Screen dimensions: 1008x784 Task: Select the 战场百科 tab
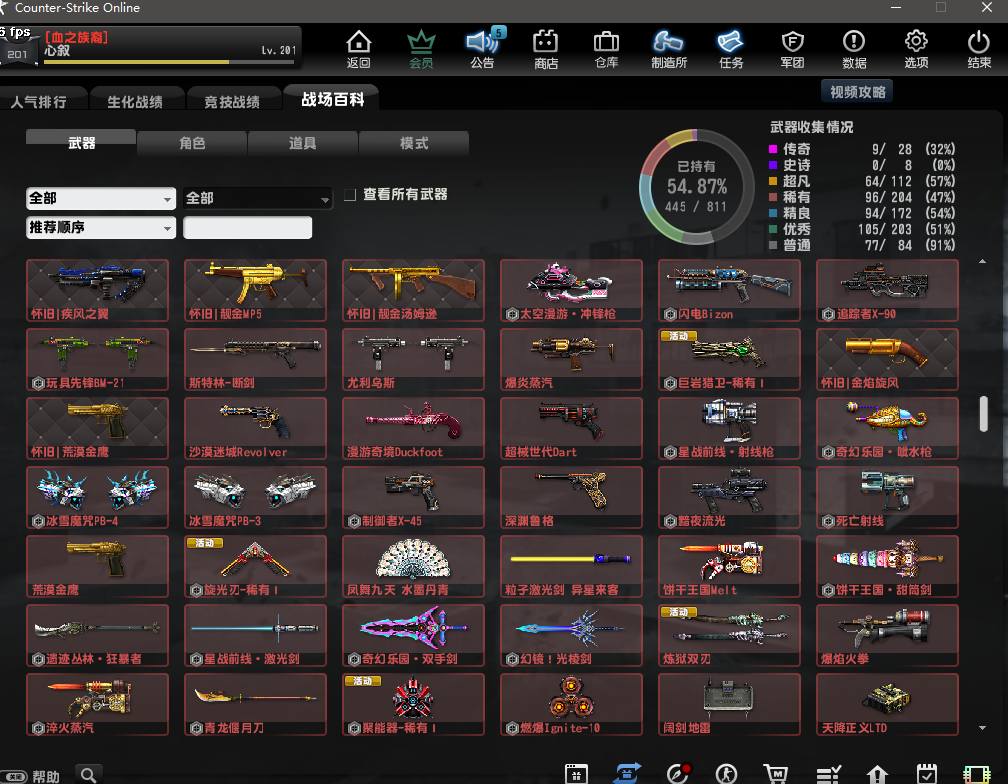(332, 99)
